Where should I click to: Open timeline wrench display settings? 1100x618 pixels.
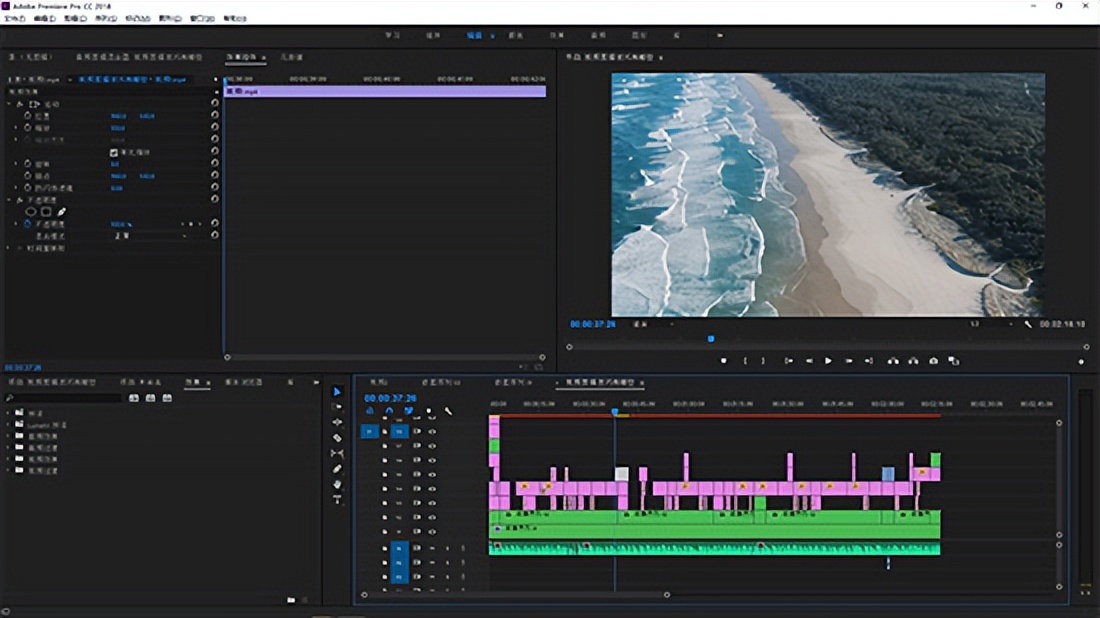point(448,411)
